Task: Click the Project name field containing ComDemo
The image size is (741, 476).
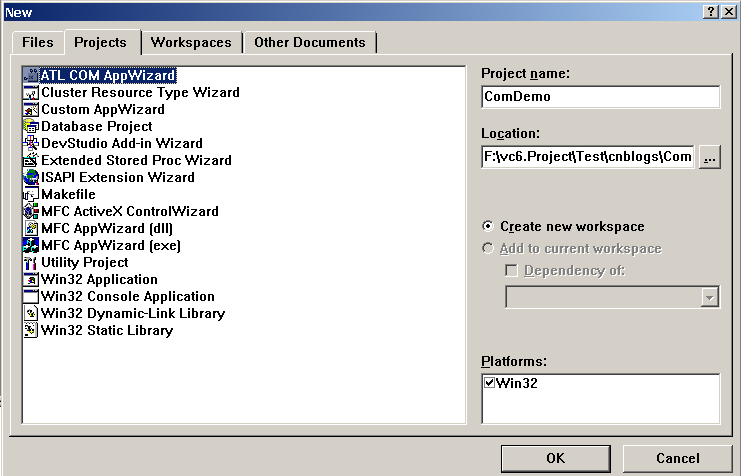Action: click(x=601, y=97)
